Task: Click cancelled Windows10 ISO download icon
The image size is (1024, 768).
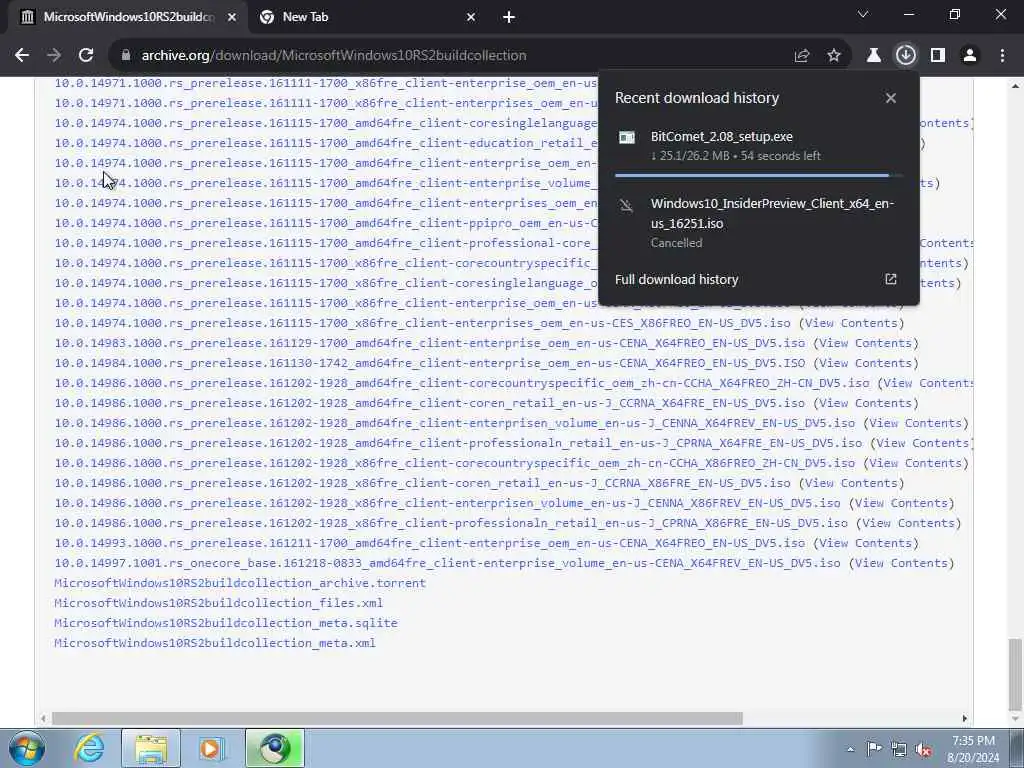Action: click(x=626, y=206)
